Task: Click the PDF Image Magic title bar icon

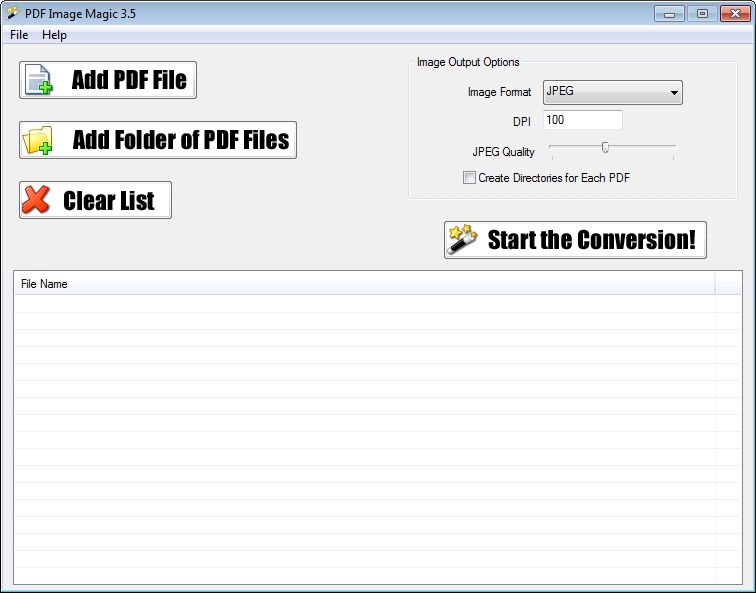Action: point(13,13)
